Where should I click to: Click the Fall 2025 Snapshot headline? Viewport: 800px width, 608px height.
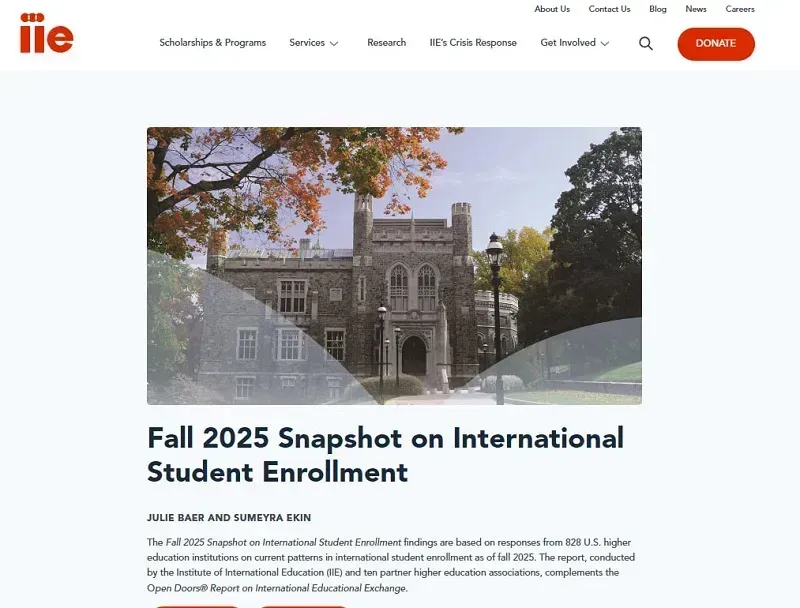pyautogui.click(x=385, y=454)
